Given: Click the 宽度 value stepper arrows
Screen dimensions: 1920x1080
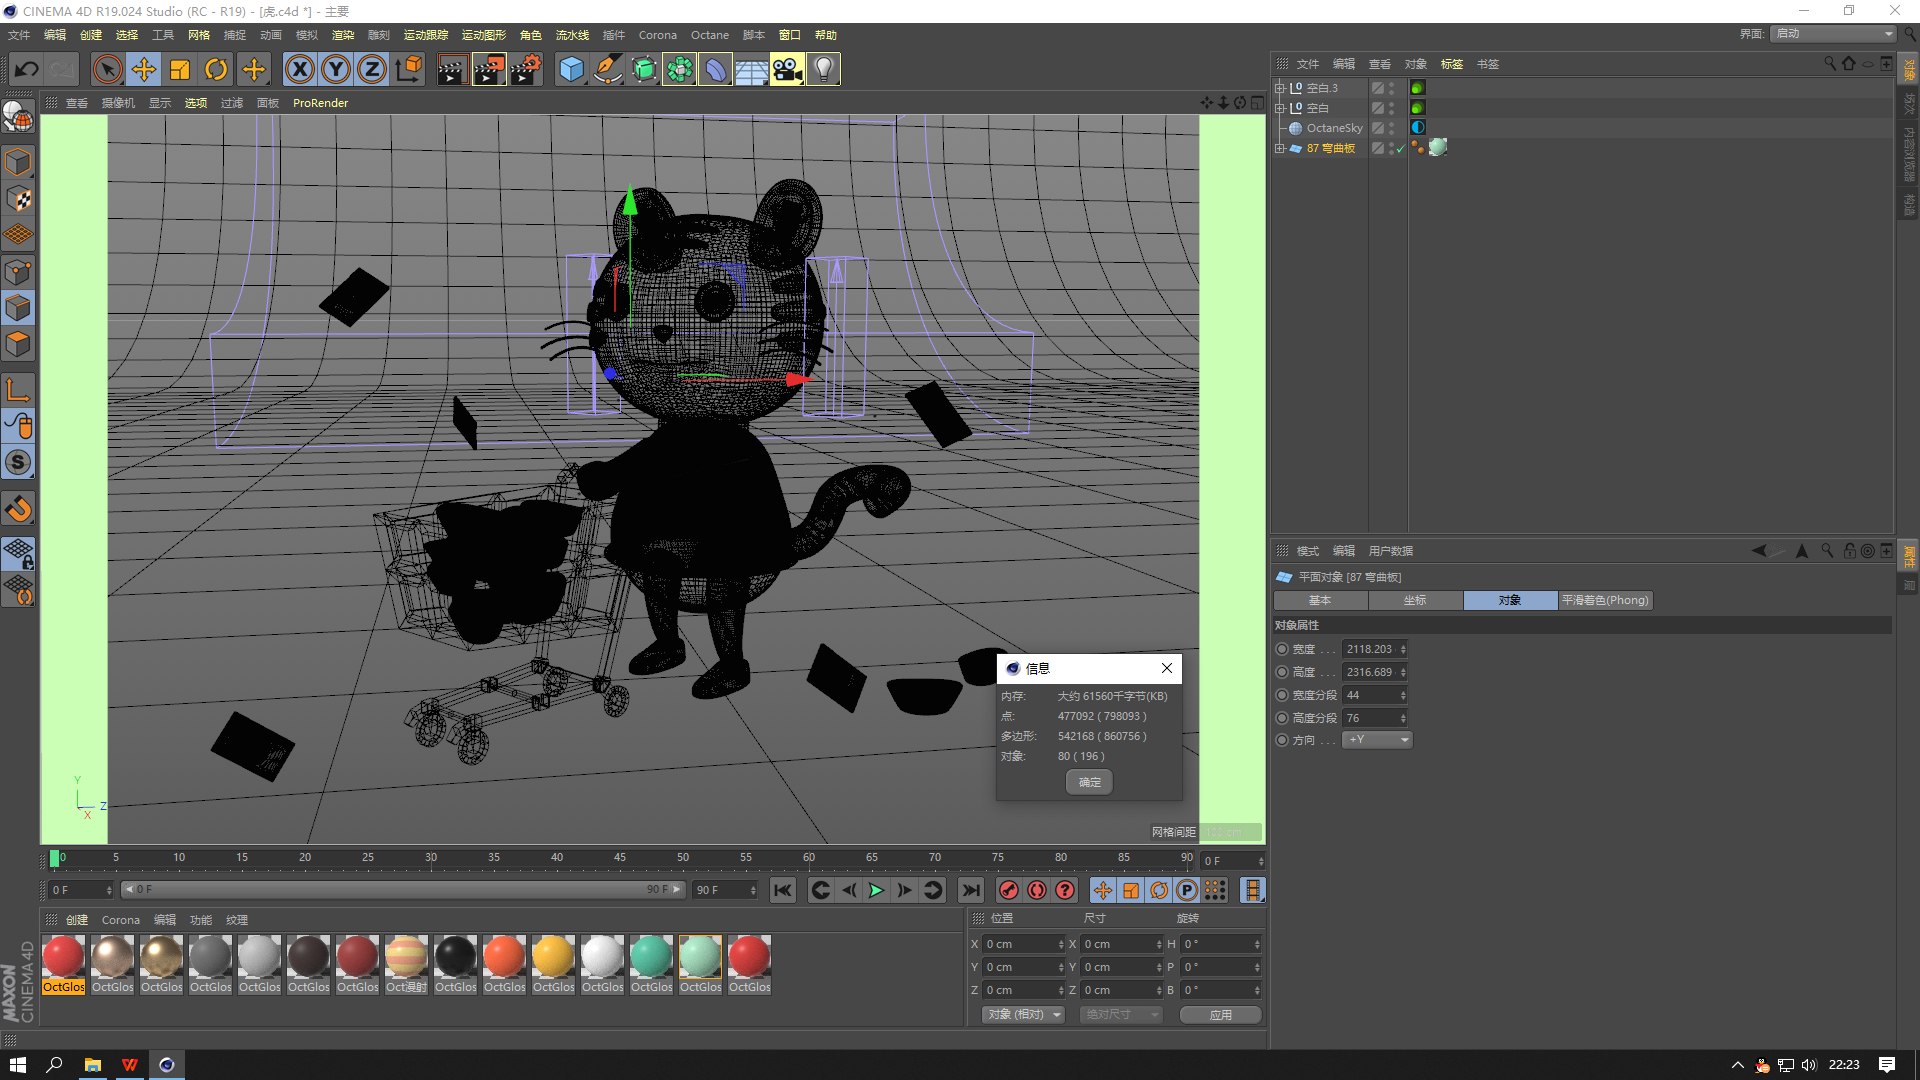Looking at the screenshot, I should tap(1403, 649).
